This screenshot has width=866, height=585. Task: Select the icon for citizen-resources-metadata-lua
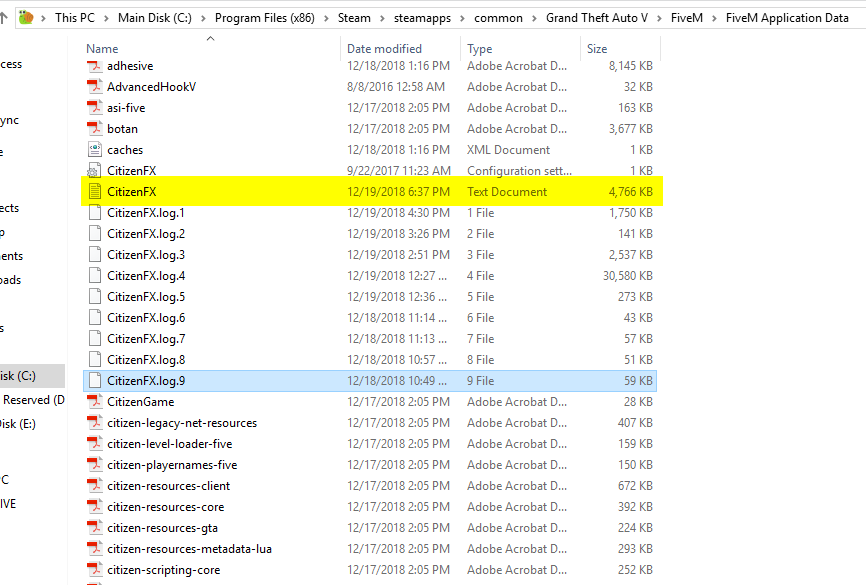95,549
